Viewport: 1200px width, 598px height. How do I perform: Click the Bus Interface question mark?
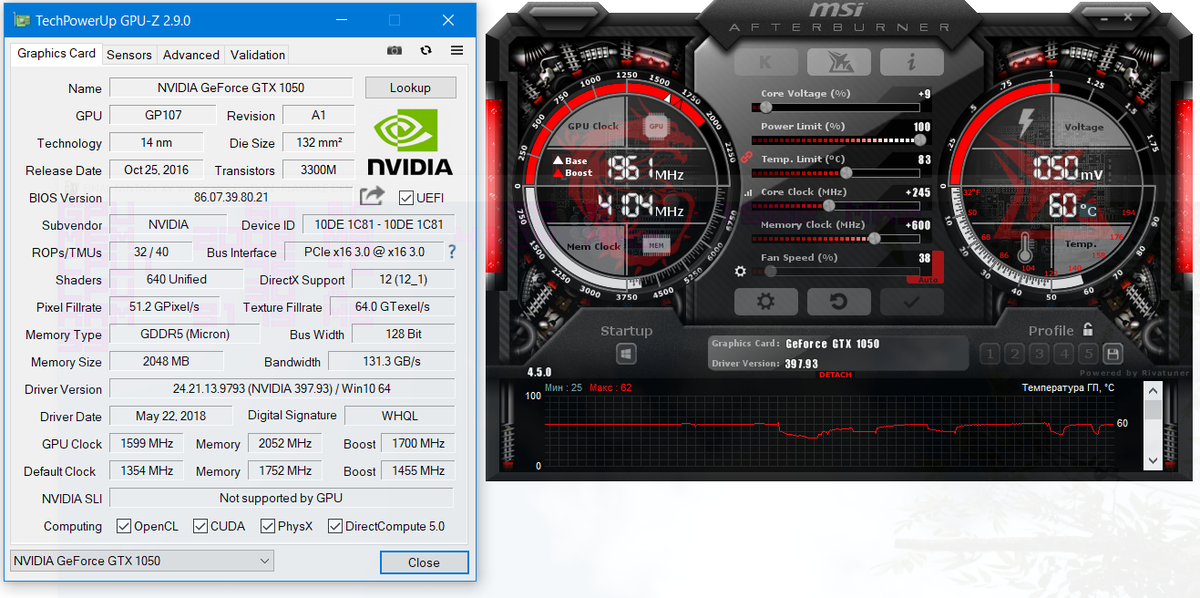click(452, 252)
